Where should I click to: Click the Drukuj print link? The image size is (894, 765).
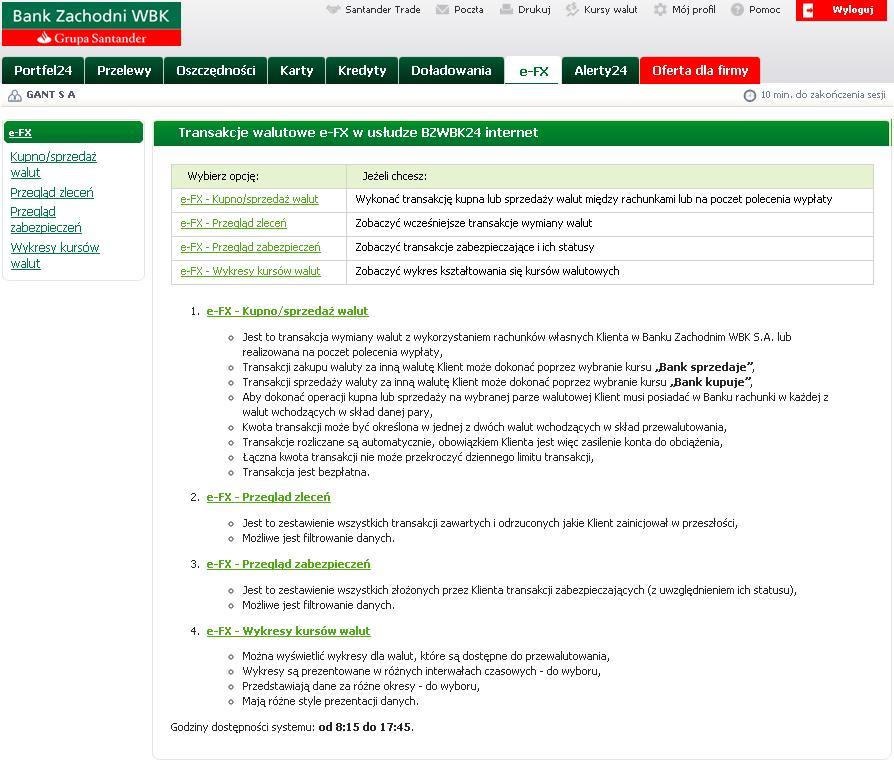(534, 10)
